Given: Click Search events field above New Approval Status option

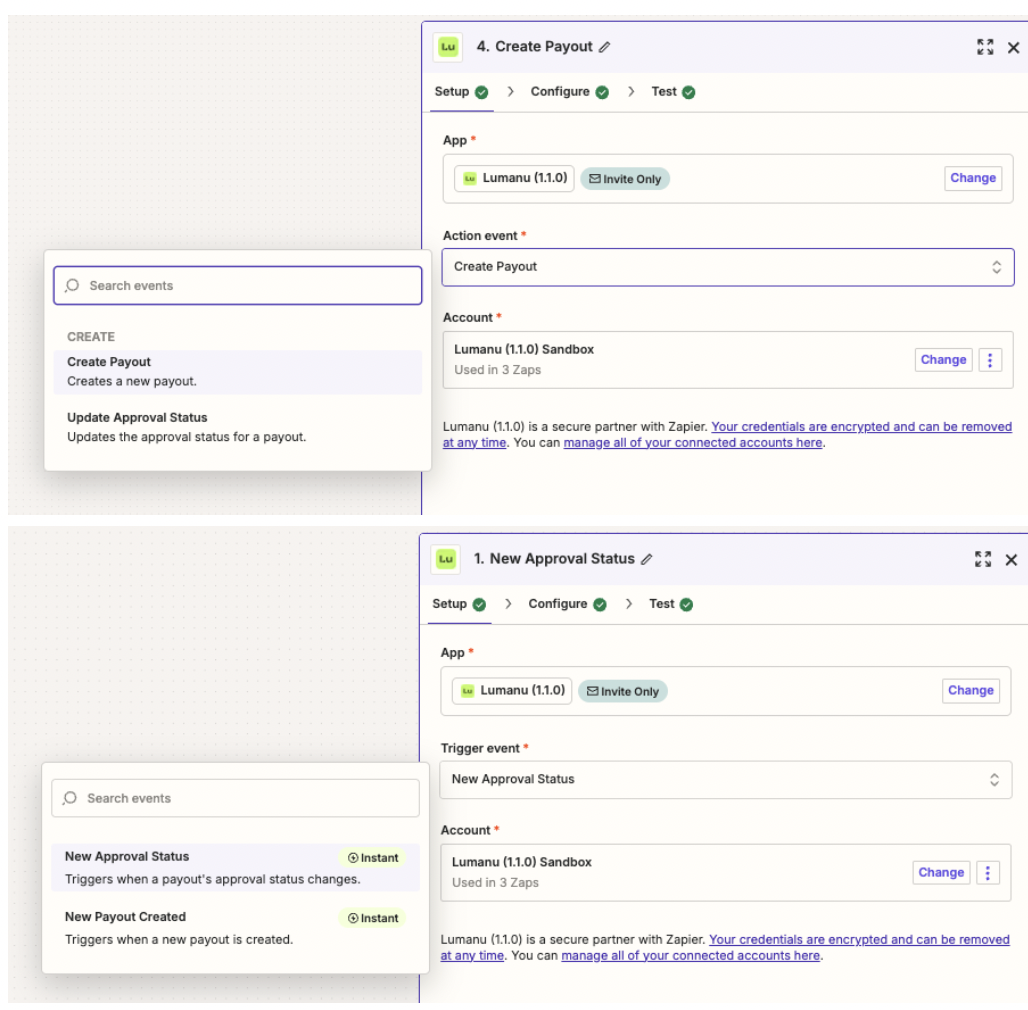Looking at the screenshot, I should click(236, 798).
